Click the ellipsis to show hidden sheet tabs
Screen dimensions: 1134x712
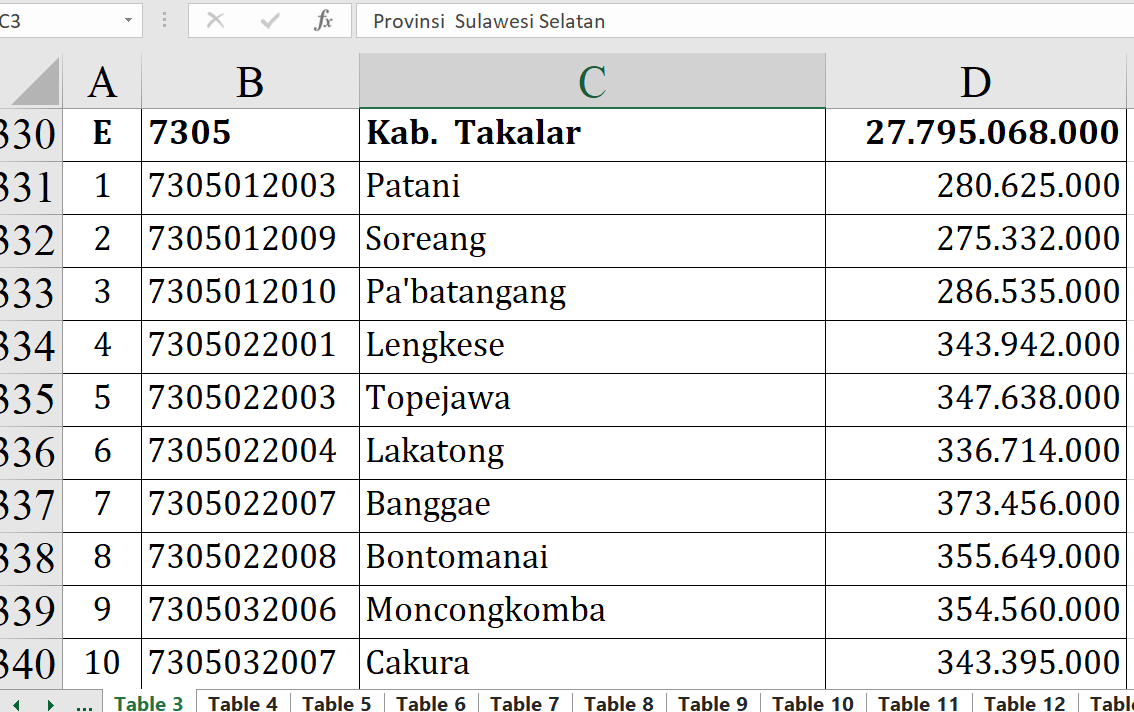[84, 704]
